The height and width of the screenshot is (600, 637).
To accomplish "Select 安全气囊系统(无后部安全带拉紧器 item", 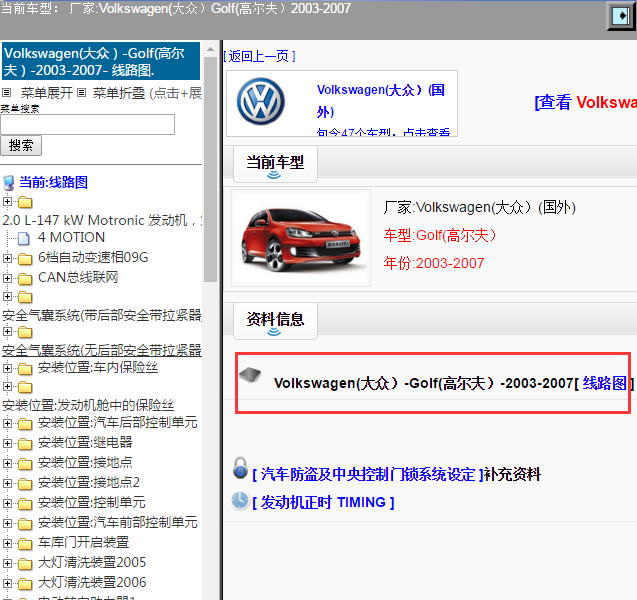I will [102, 350].
